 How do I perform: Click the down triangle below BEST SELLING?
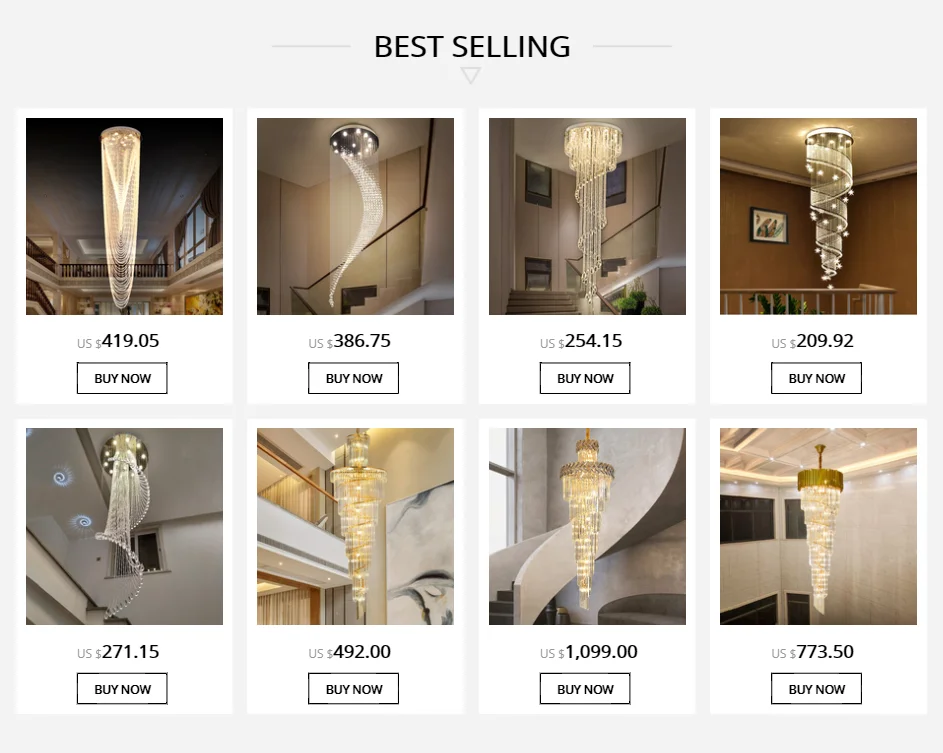(x=471, y=76)
